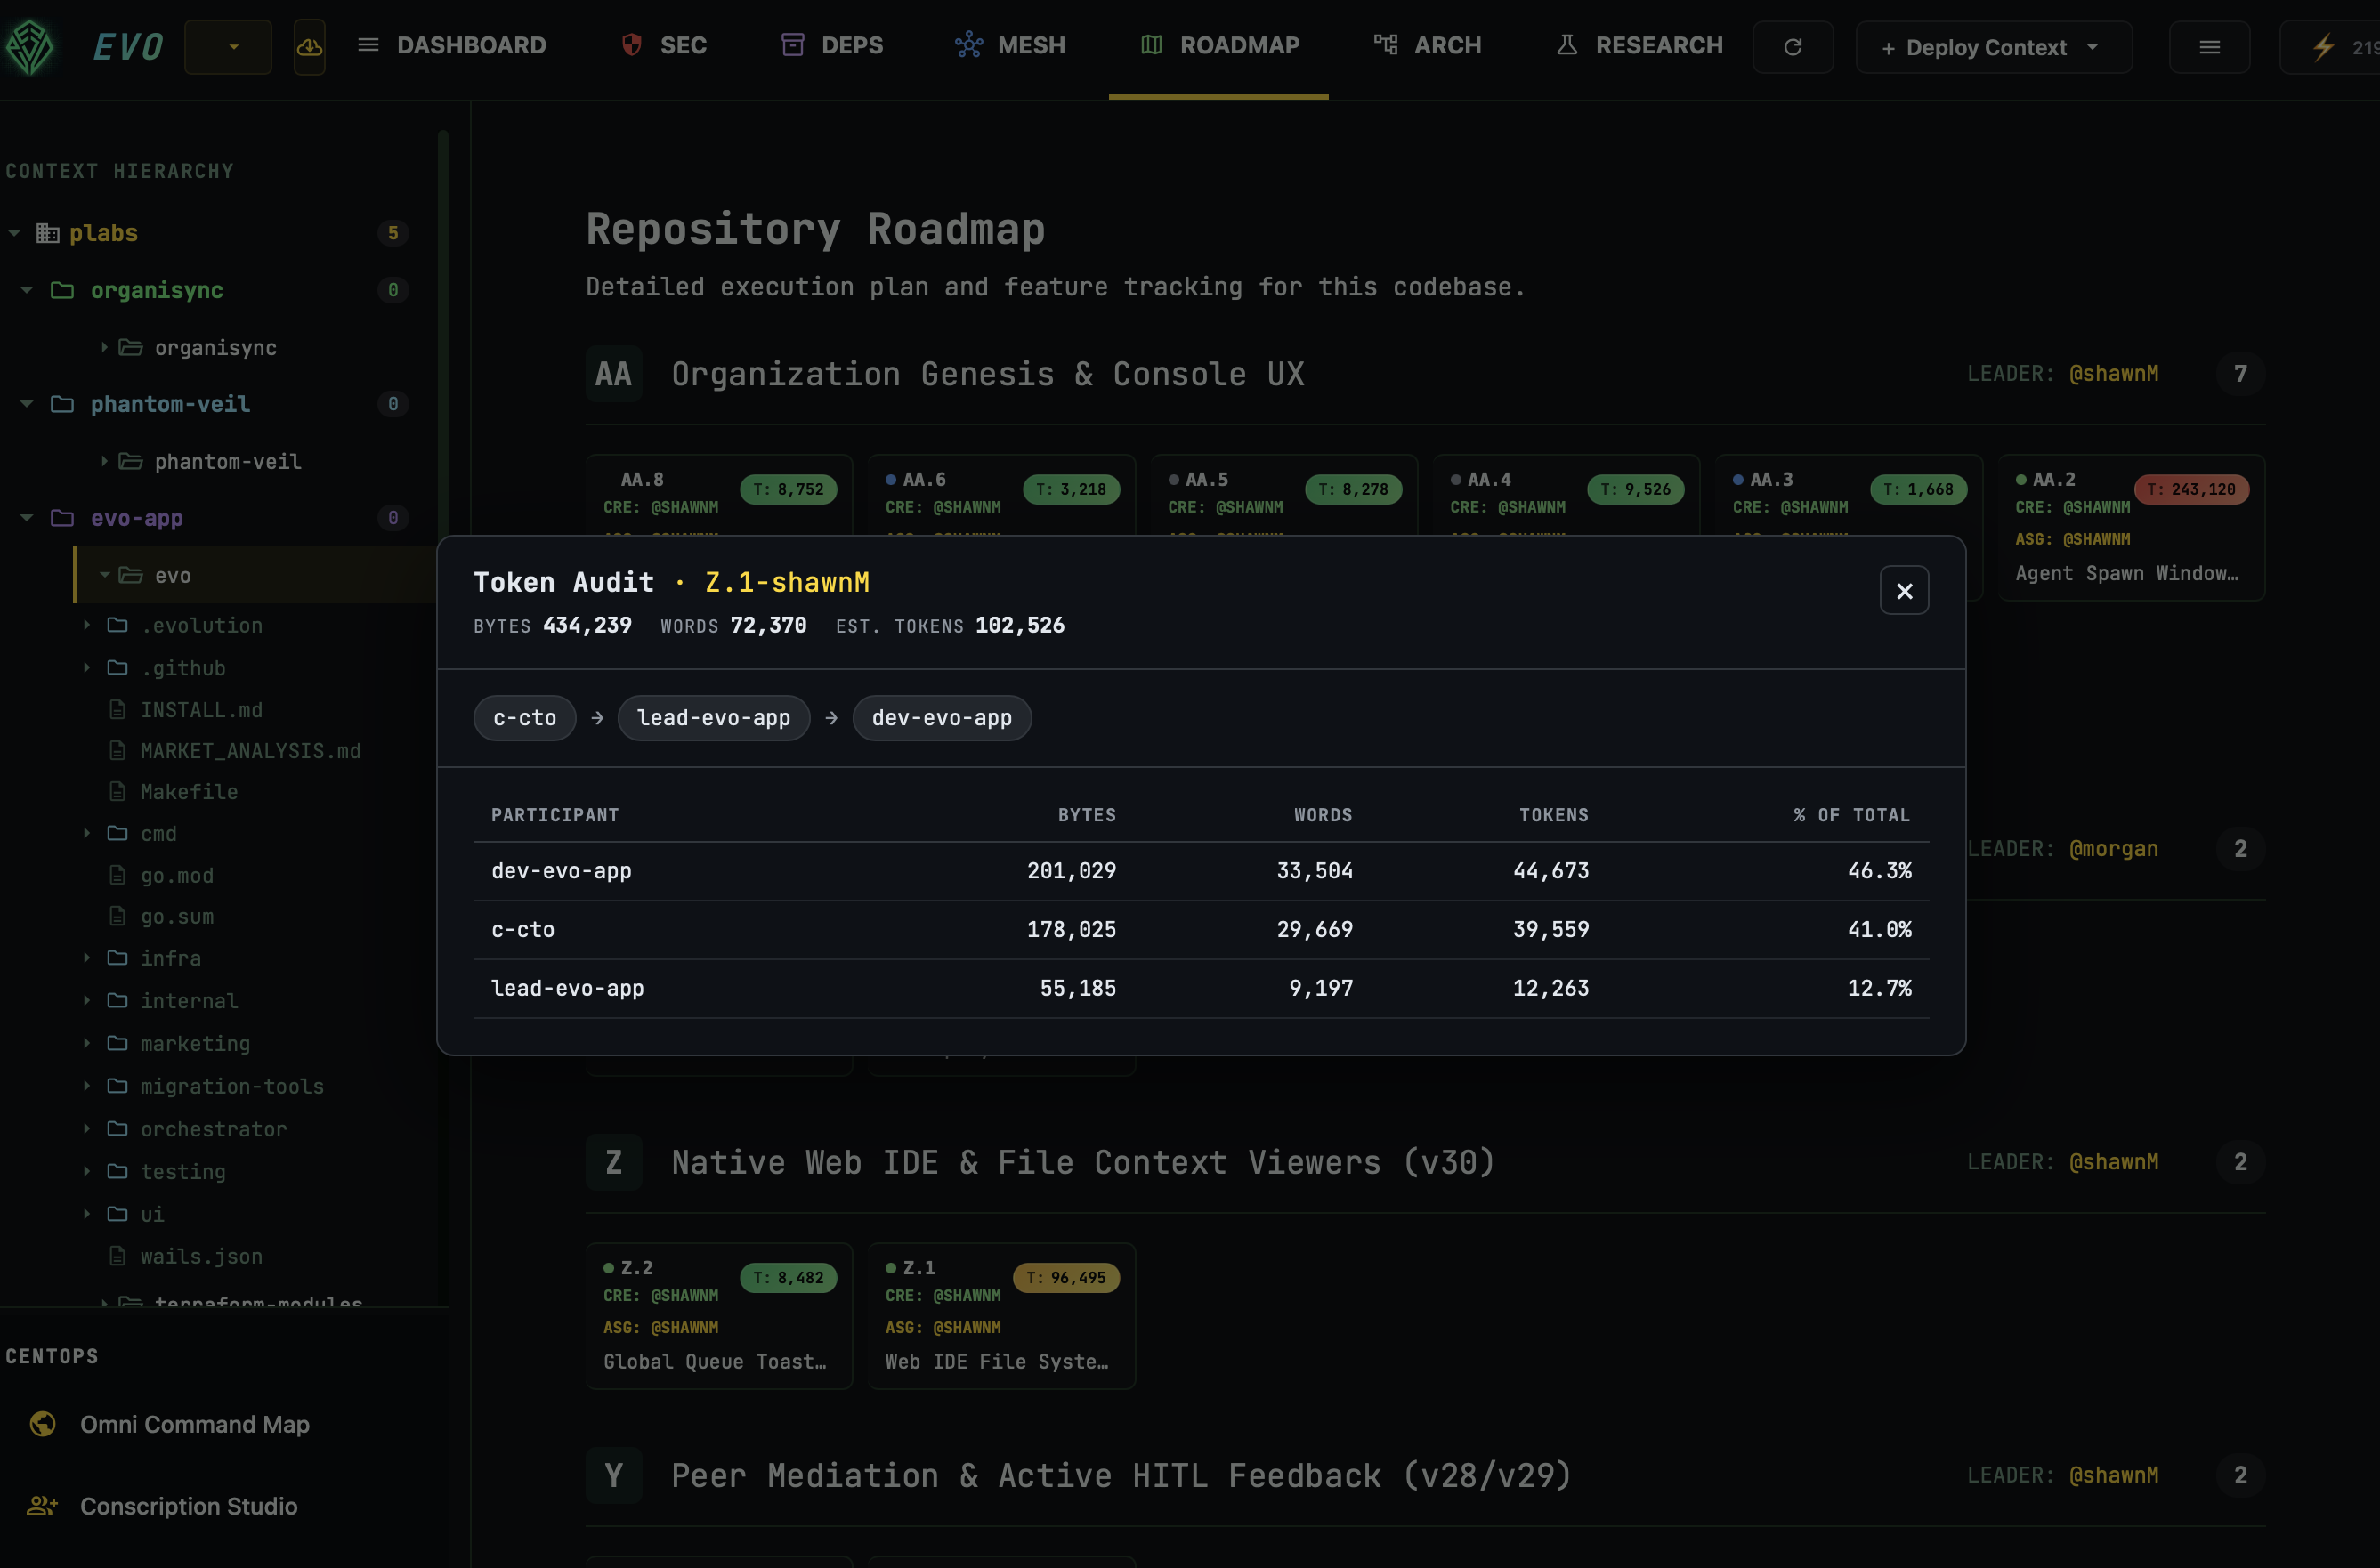This screenshot has height=1568, width=2380.
Task: Open the empty dropdown beside EVO logo
Action: pos(228,46)
